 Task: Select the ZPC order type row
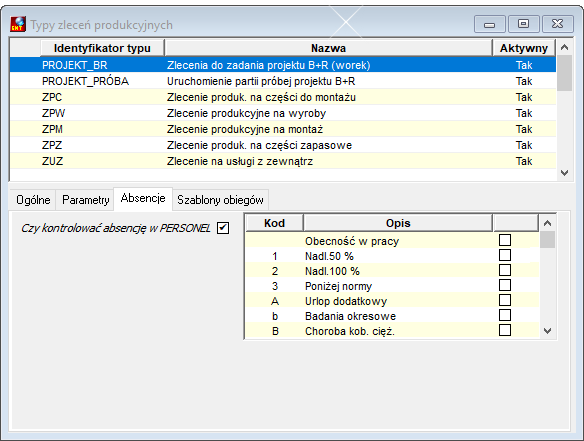pos(283,97)
